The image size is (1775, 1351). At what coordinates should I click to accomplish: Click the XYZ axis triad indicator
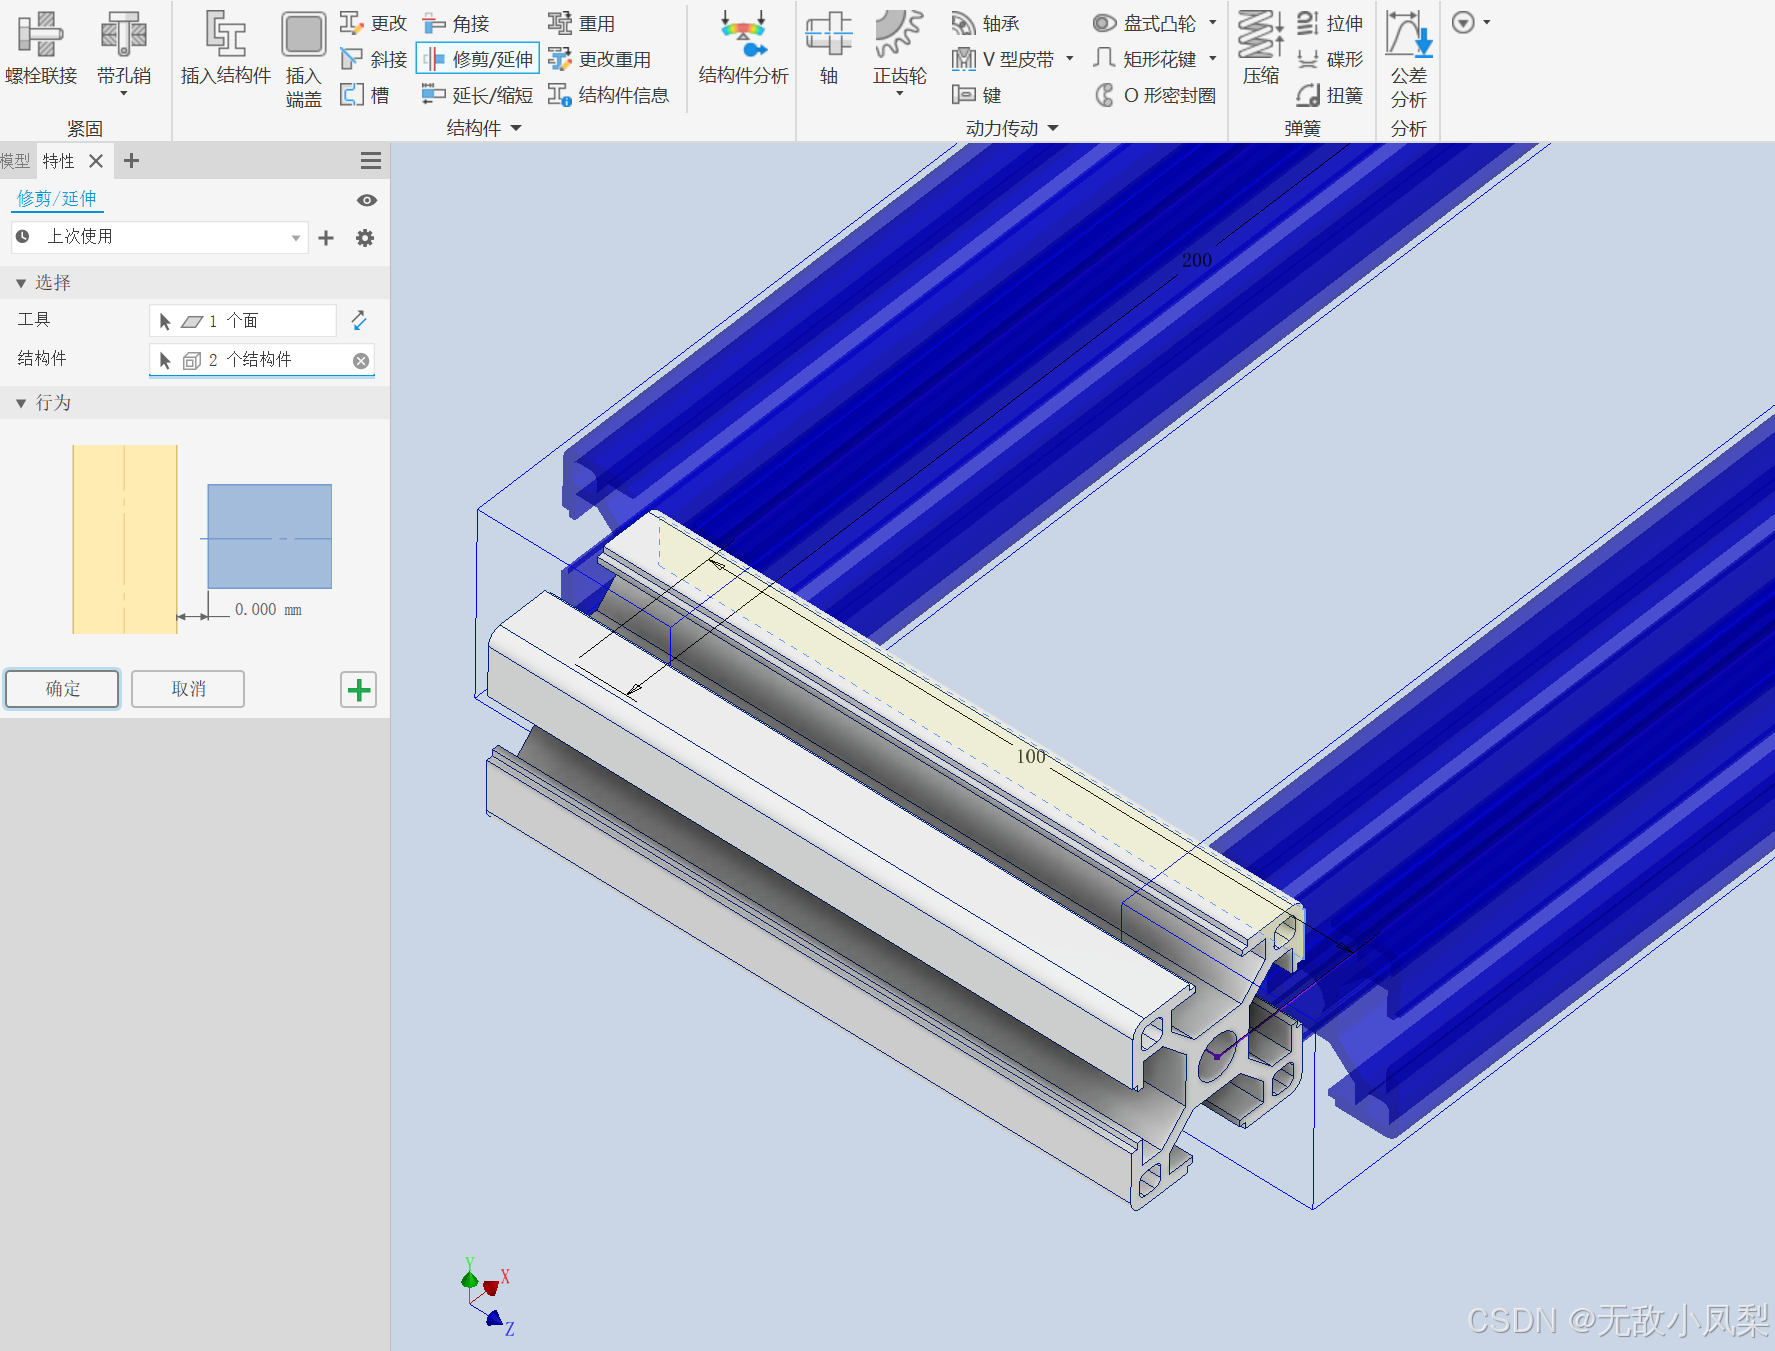(489, 1298)
